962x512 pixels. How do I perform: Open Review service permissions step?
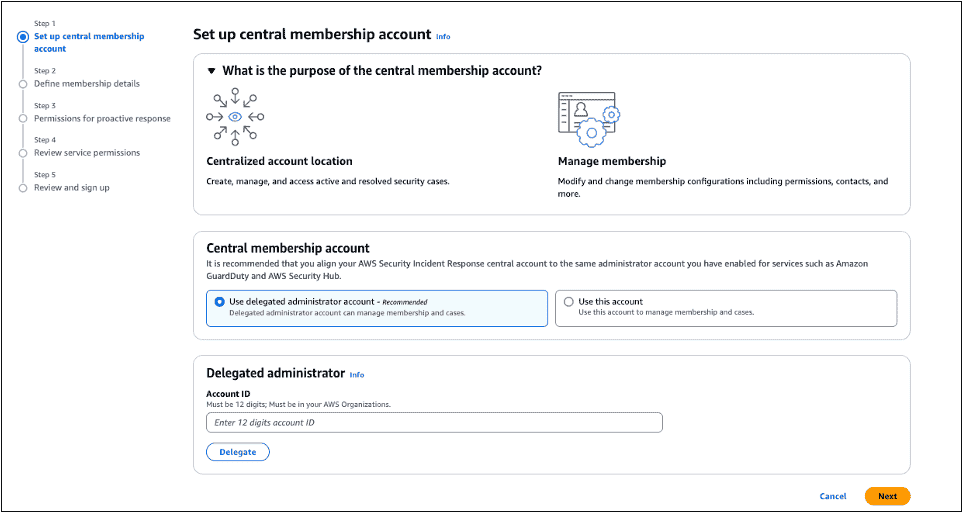click(87, 153)
